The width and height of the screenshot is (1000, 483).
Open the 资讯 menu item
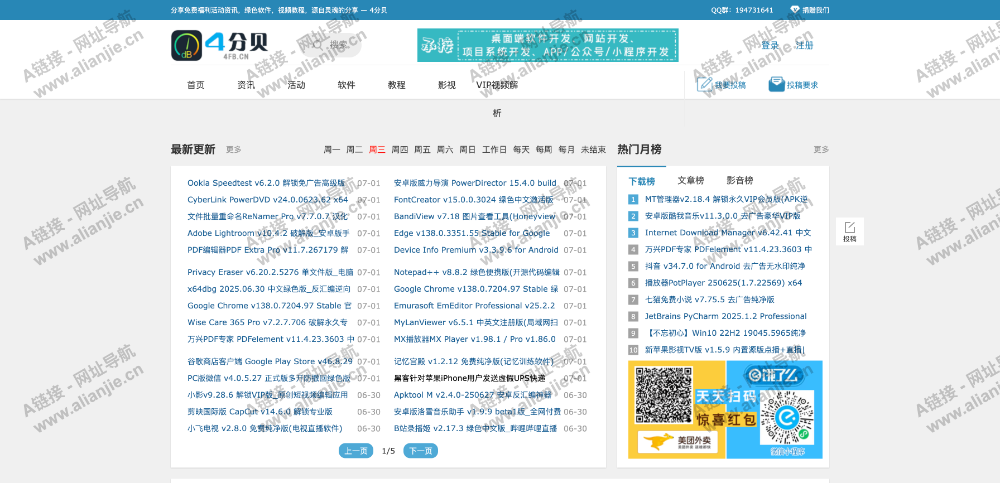(246, 85)
